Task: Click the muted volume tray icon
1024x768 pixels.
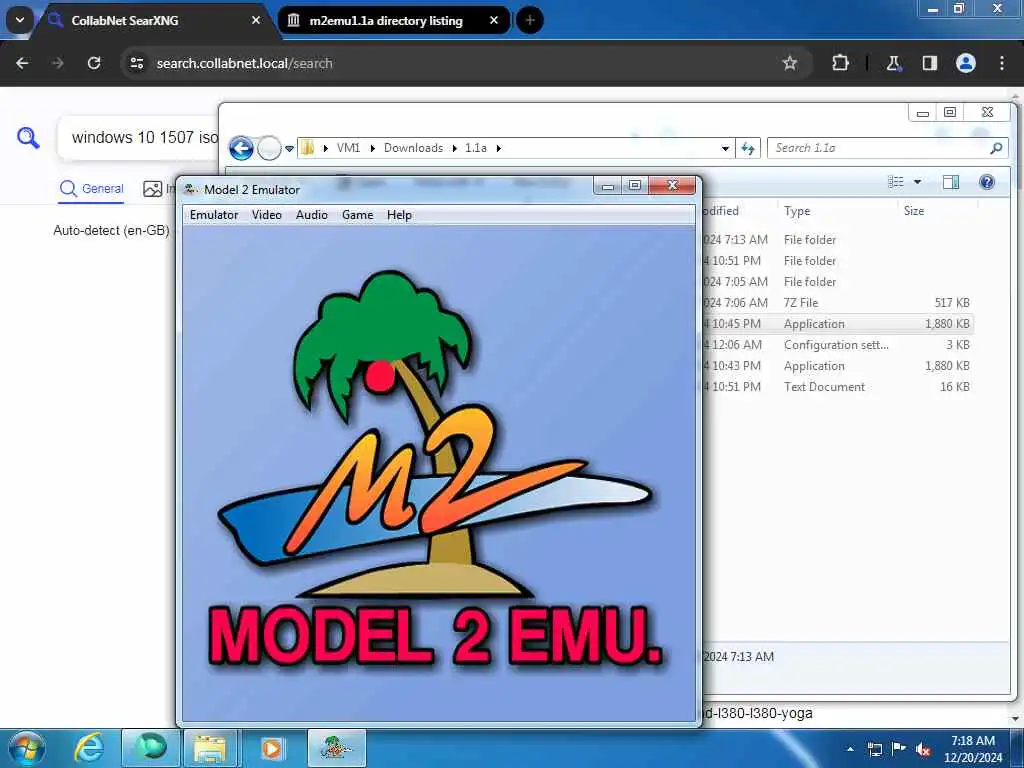Action: [923, 750]
